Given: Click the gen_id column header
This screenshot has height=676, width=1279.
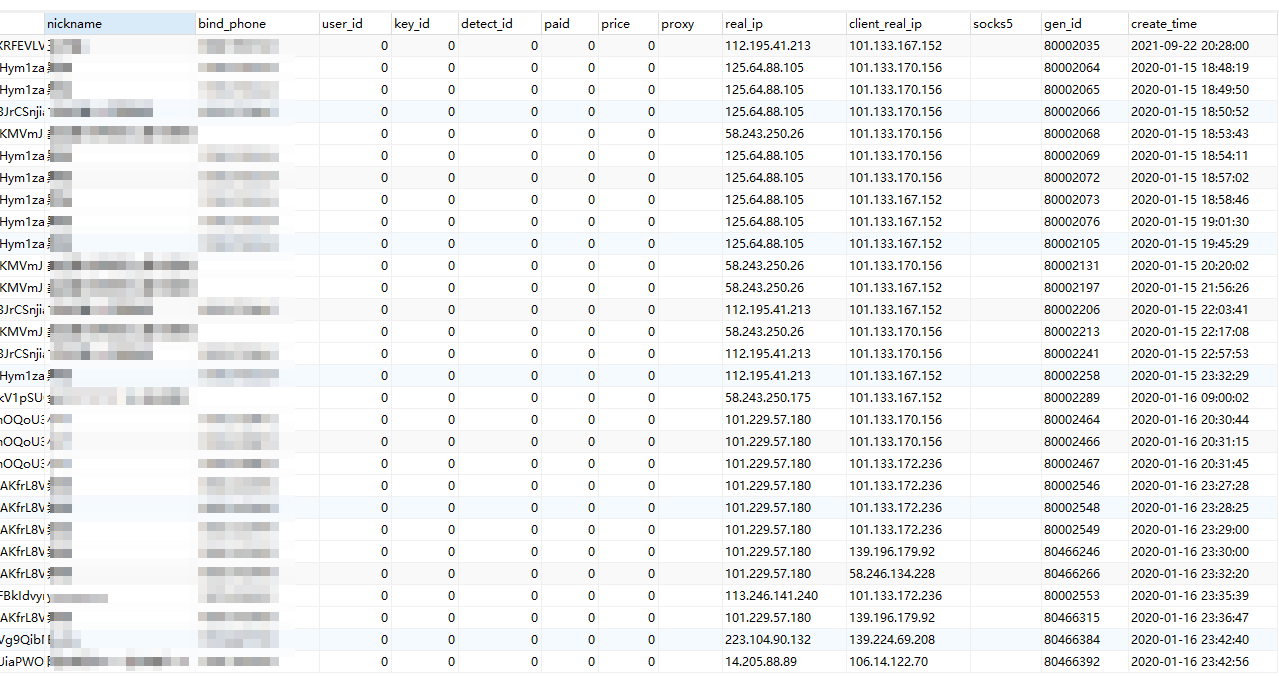Looking at the screenshot, I should coord(1083,24).
